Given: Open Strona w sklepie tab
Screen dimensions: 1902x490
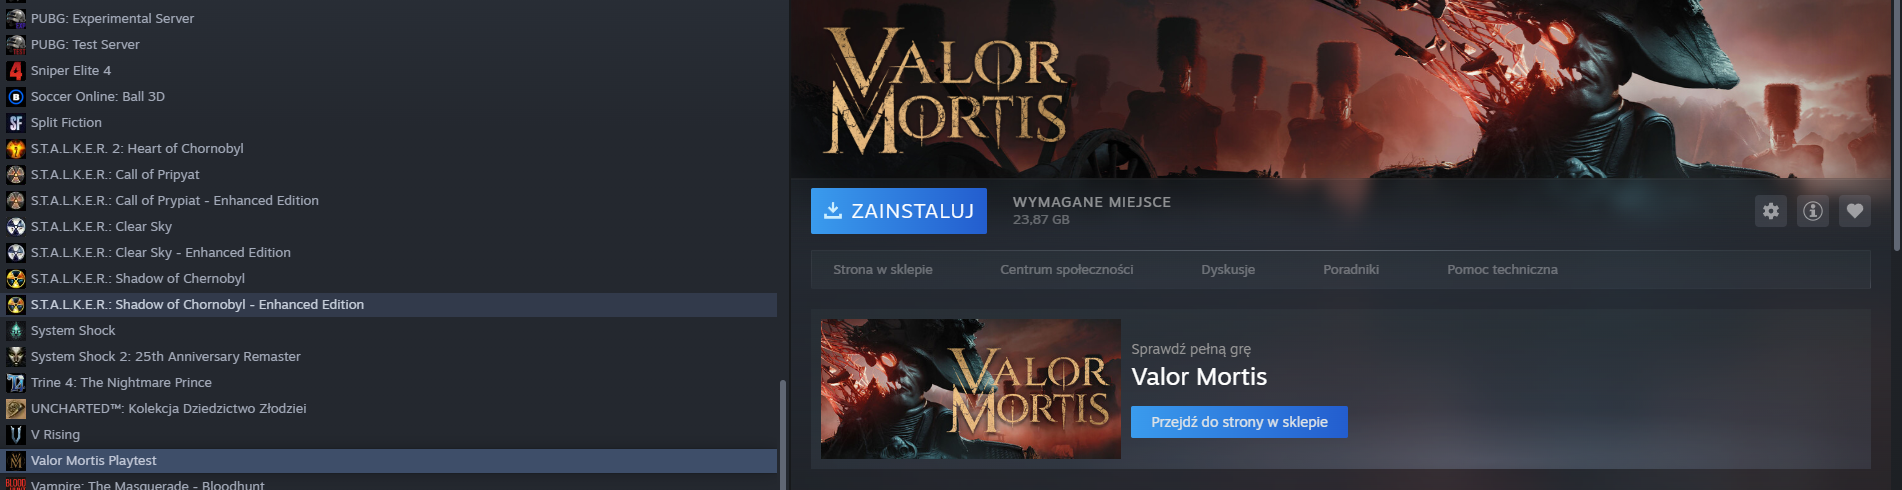Looking at the screenshot, I should pos(883,270).
